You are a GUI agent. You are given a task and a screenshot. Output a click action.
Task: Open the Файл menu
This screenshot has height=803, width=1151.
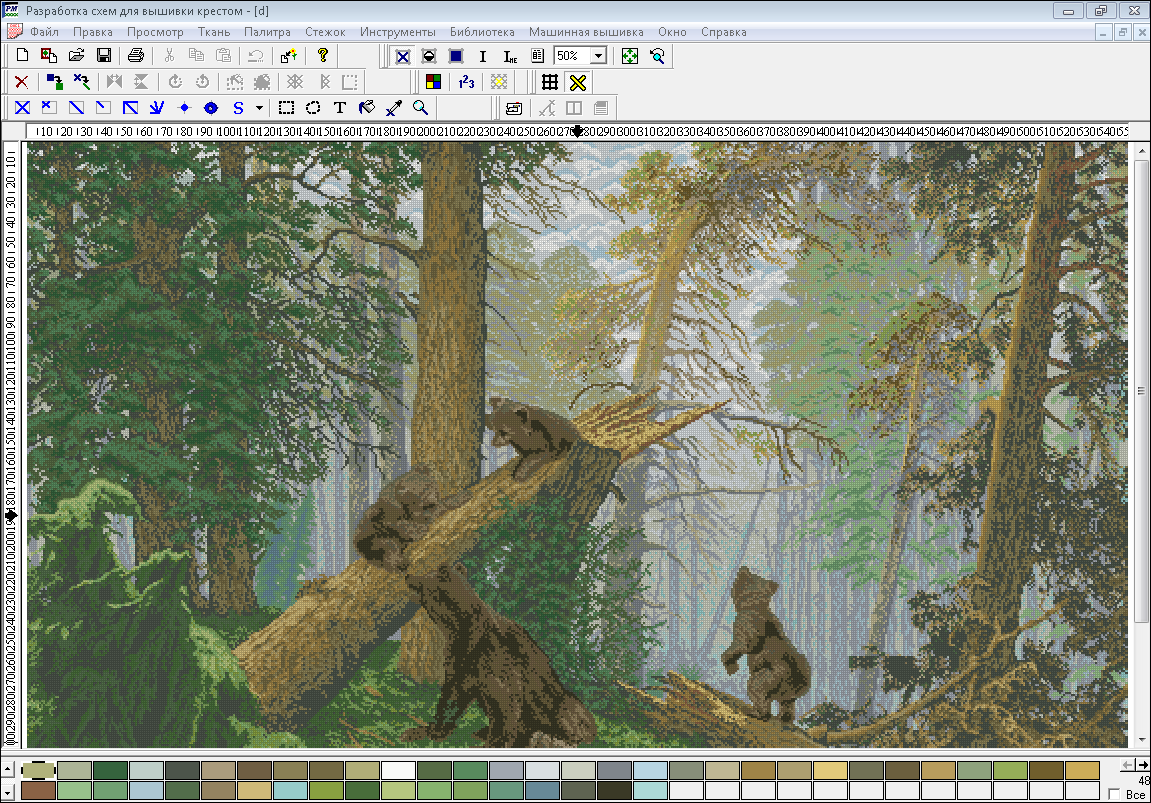pos(44,32)
